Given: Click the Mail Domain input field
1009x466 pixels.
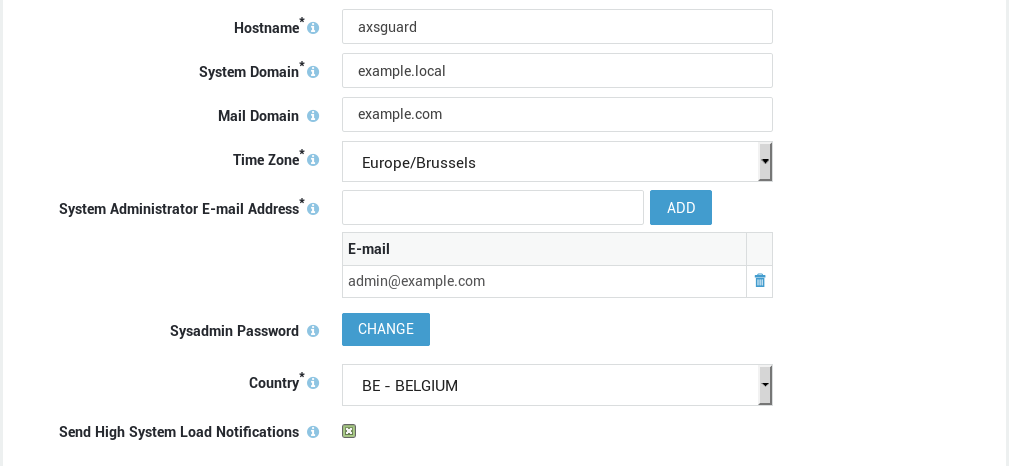Looking at the screenshot, I should [x=557, y=114].
